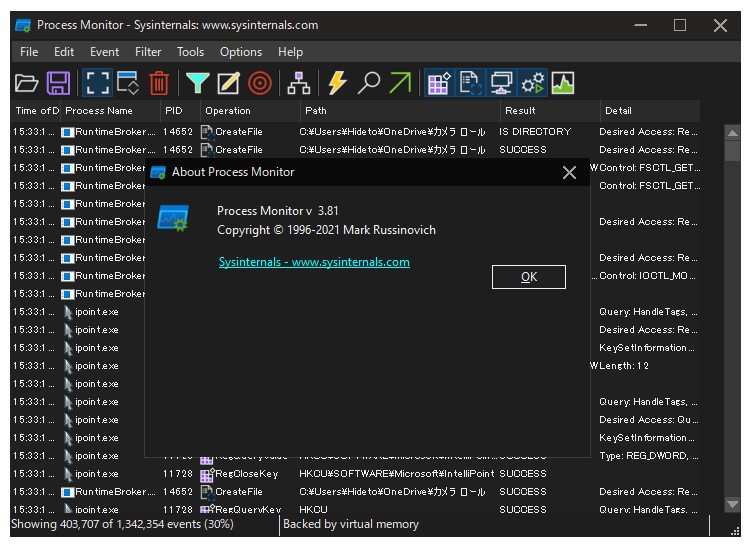Screen dimensions: 752x547
Task: Open the Event menu
Action: (x=104, y=52)
